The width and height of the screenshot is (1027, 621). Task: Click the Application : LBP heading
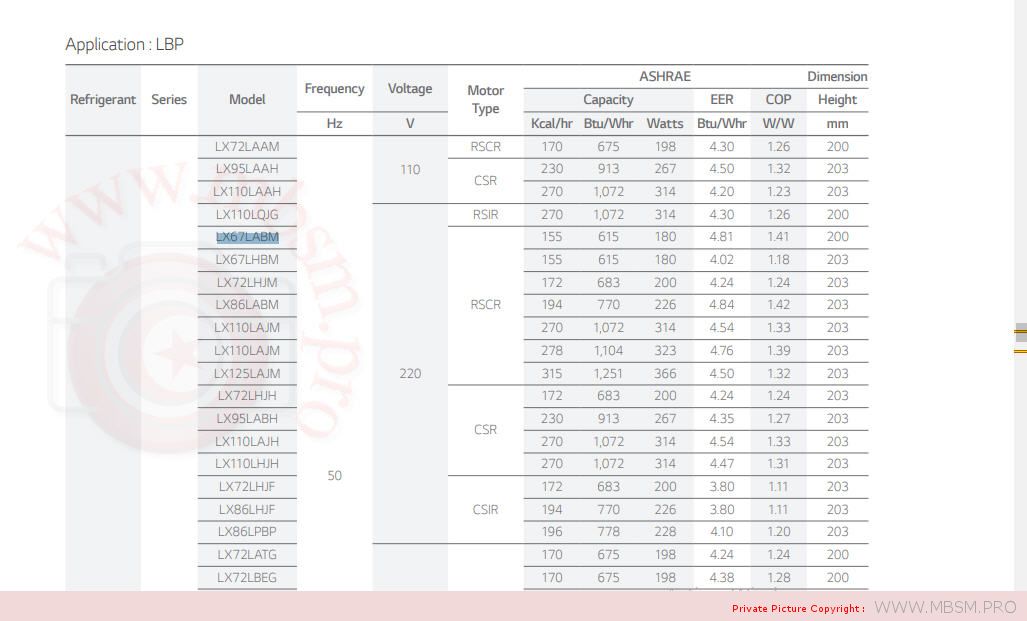tap(125, 44)
